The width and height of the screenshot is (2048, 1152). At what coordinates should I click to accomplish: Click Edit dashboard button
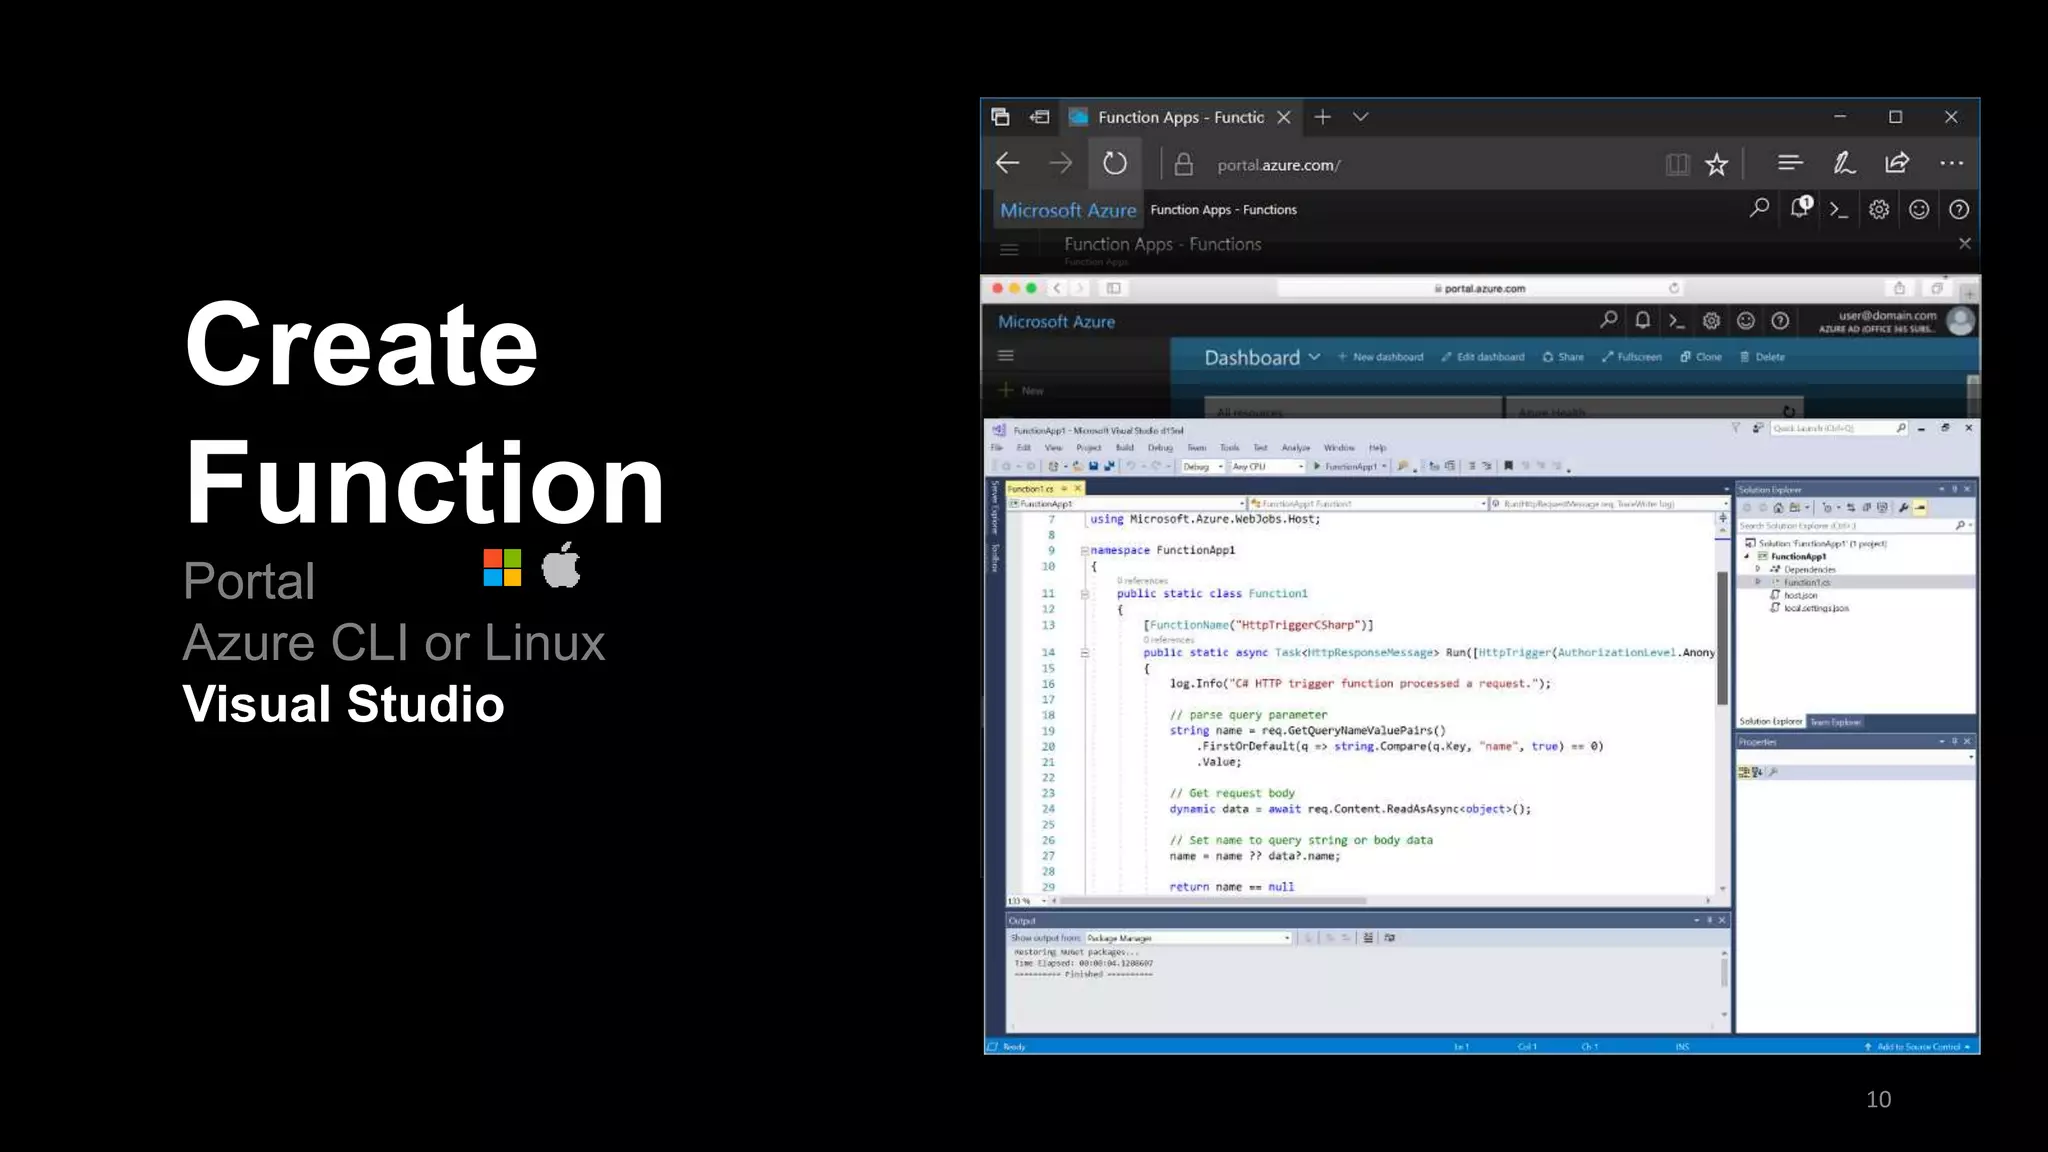(x=1483, y=357)
